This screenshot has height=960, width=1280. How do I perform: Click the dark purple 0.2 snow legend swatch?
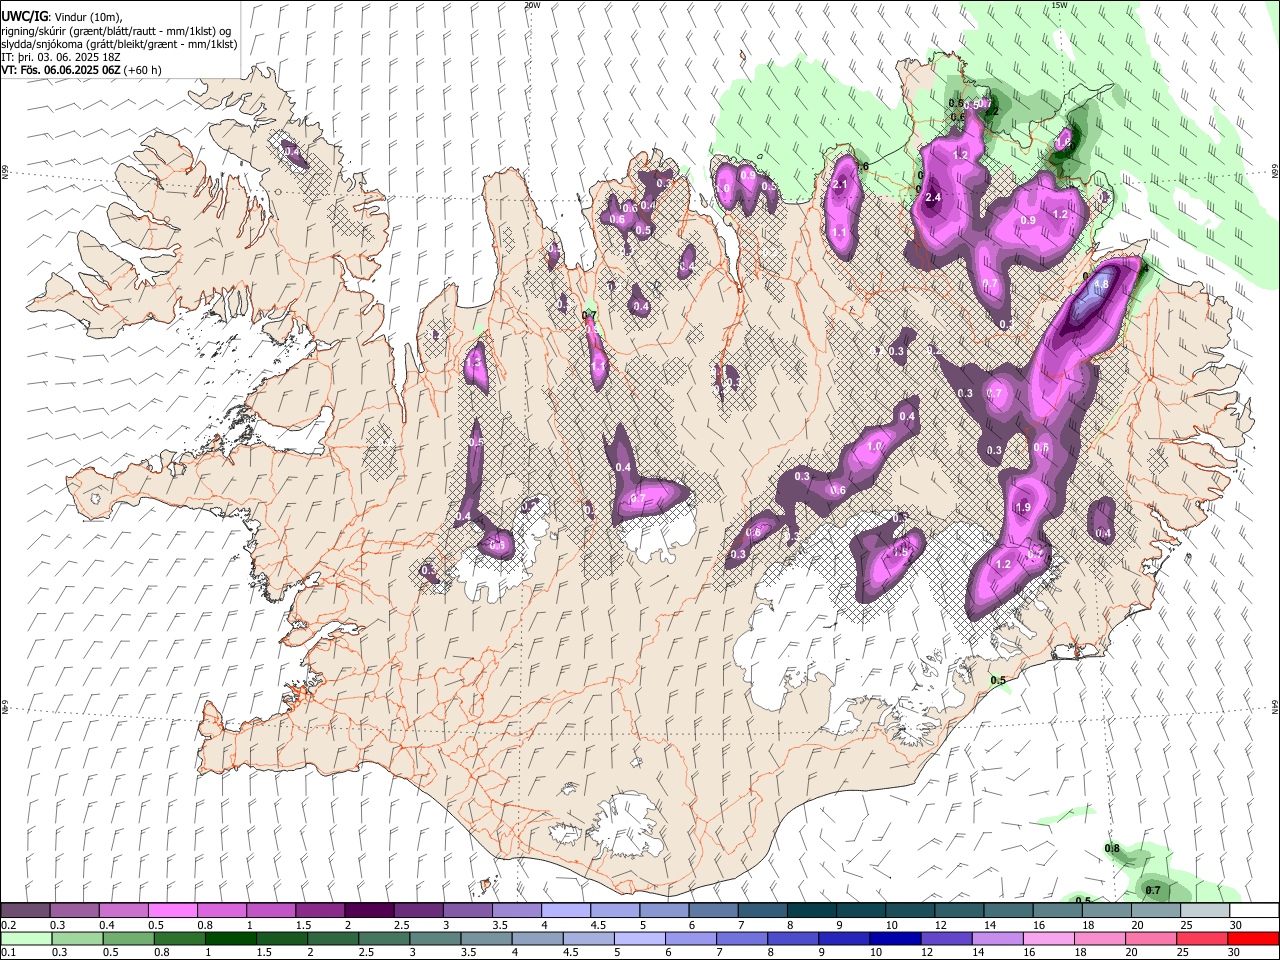point(25,911)
